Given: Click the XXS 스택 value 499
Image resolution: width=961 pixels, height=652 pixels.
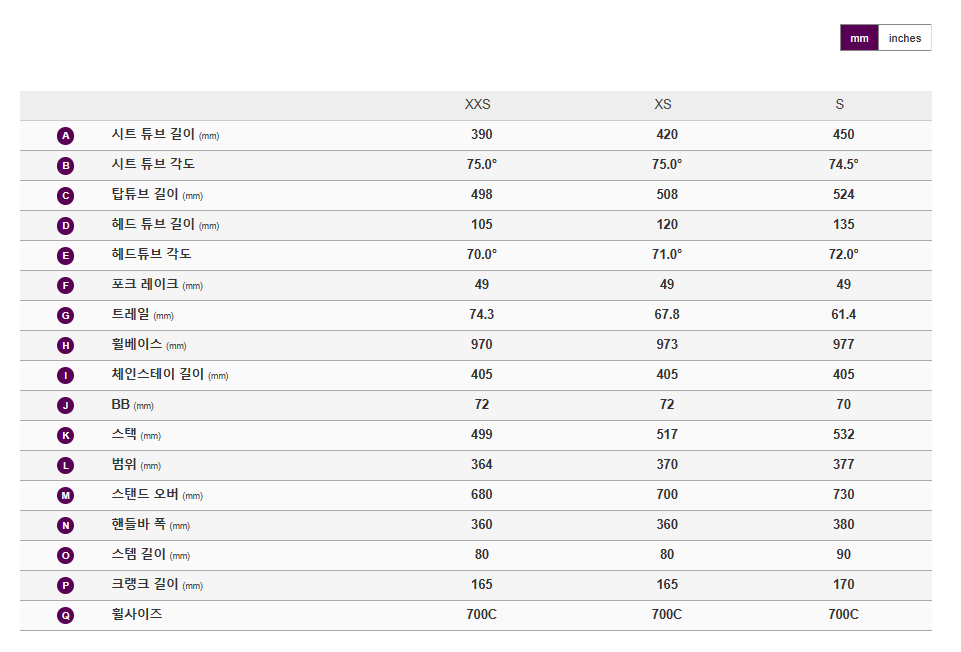Looking at the screenshot, I should [x=482, y=435].
